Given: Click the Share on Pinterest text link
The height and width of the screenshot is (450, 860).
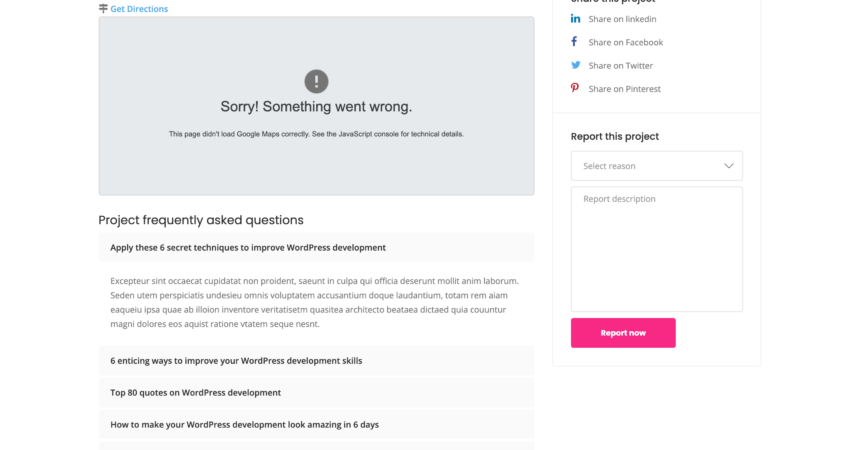Looking at the screenshot, I should coord(624,88).
